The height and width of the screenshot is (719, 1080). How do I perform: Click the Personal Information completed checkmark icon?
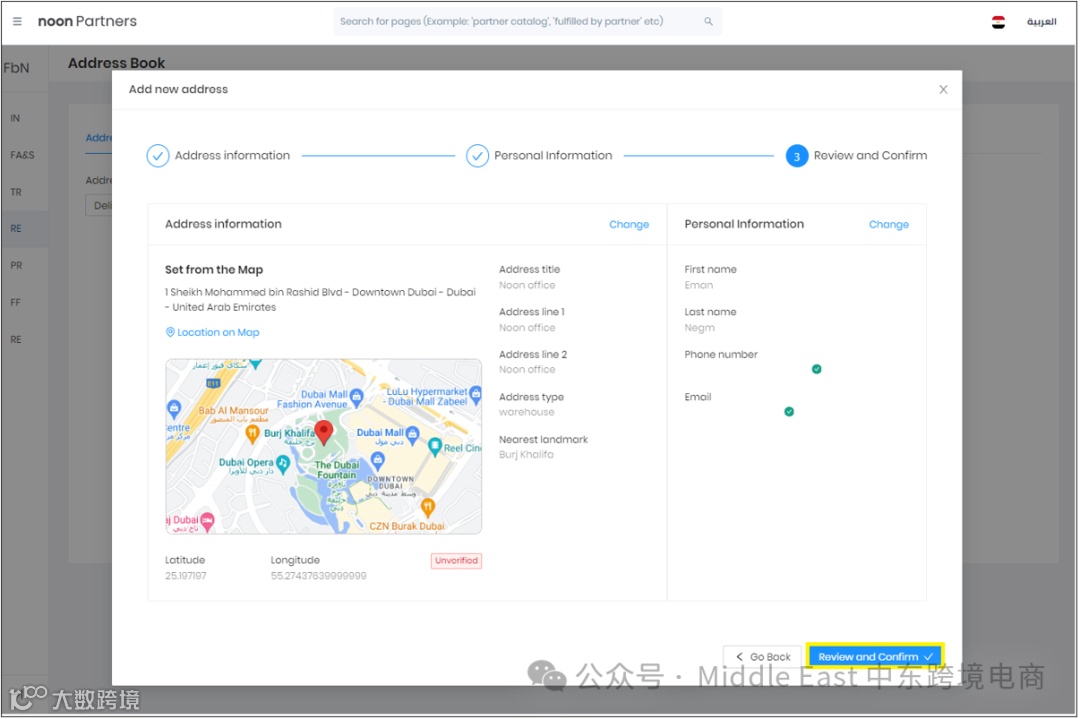point(477,156)
